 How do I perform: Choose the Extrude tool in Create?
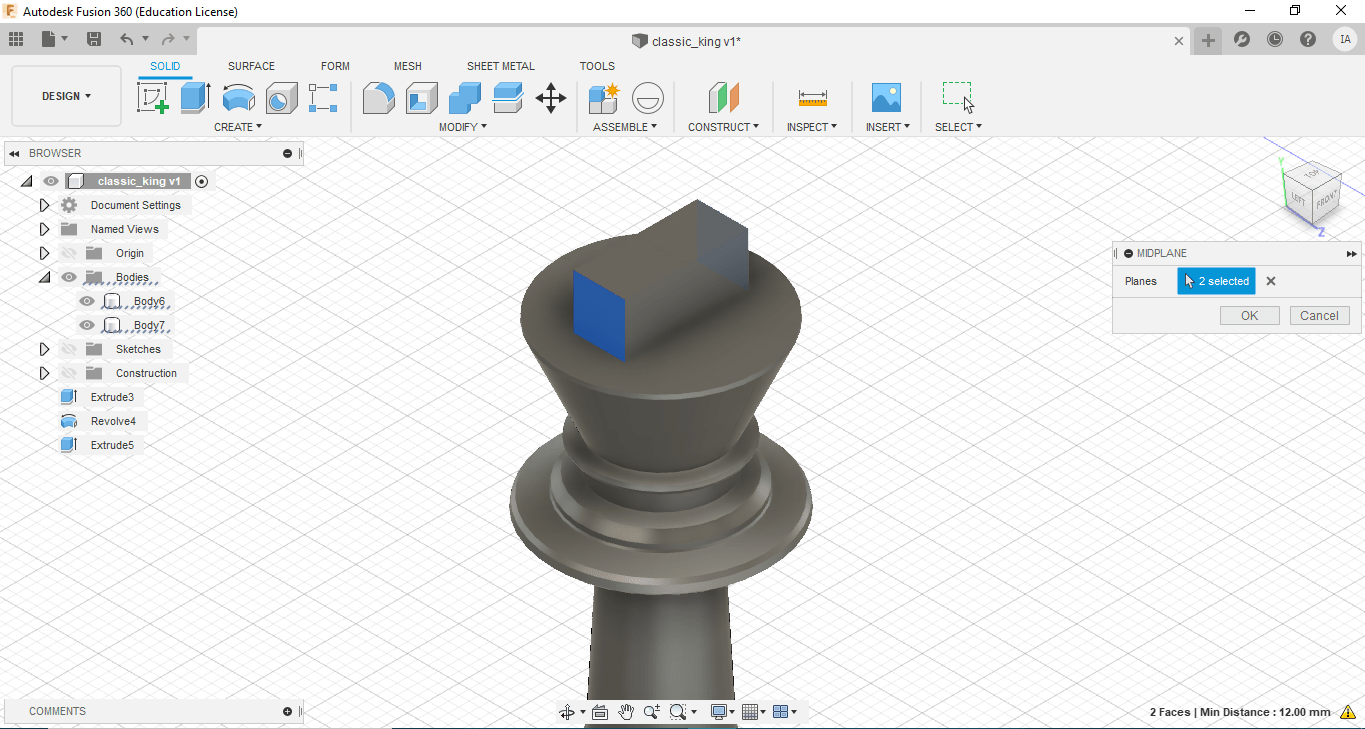pos(195,98)
